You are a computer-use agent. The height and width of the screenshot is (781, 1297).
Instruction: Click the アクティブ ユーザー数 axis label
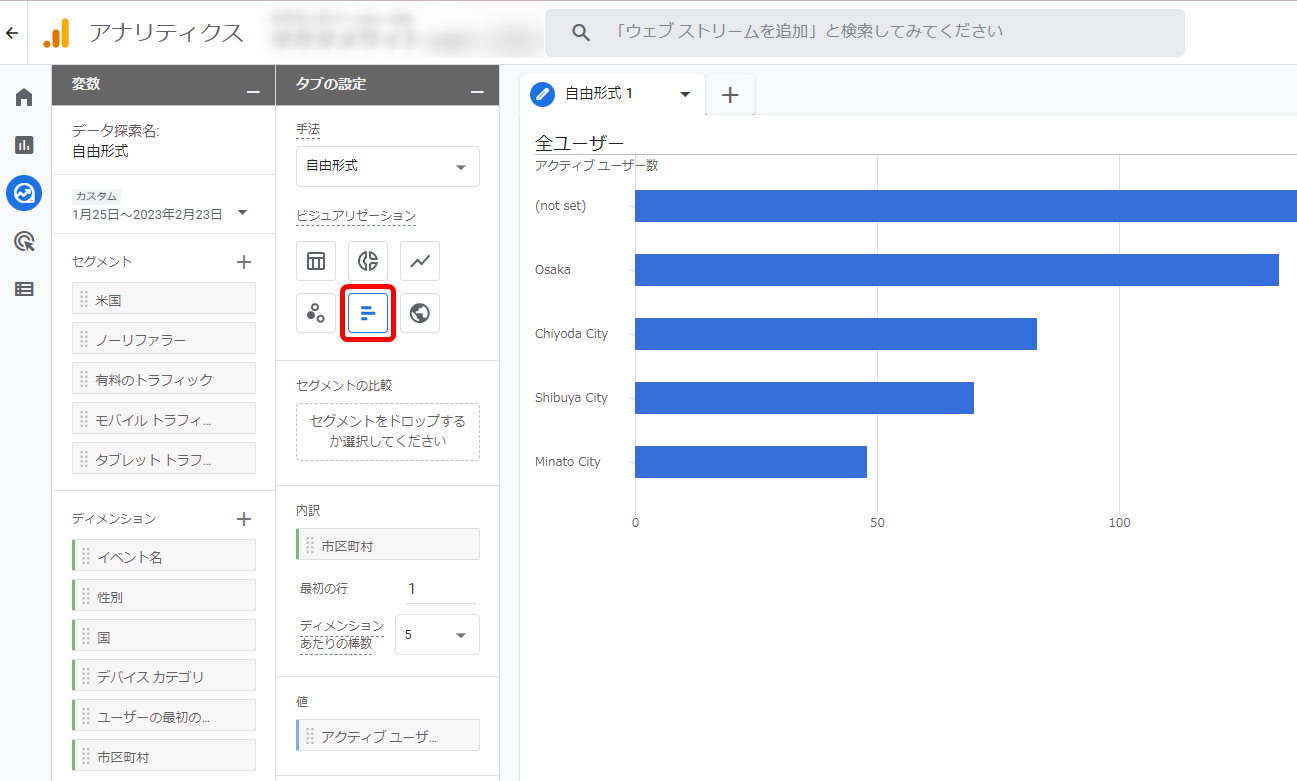[x=596, y=166]
